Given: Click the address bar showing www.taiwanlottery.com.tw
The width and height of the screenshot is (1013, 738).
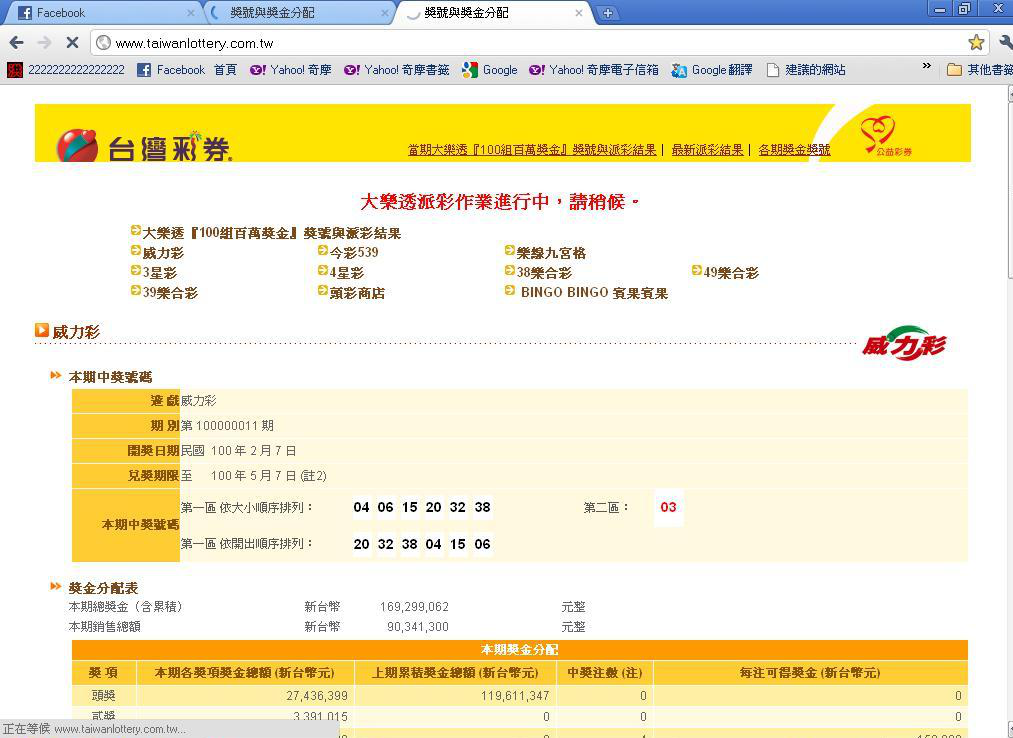Looking at the screenshot, I should [530, 43].
